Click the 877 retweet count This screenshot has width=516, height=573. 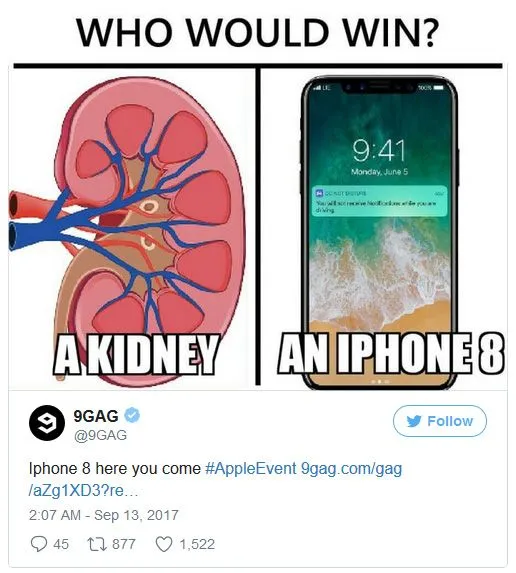tap(124, 544)
